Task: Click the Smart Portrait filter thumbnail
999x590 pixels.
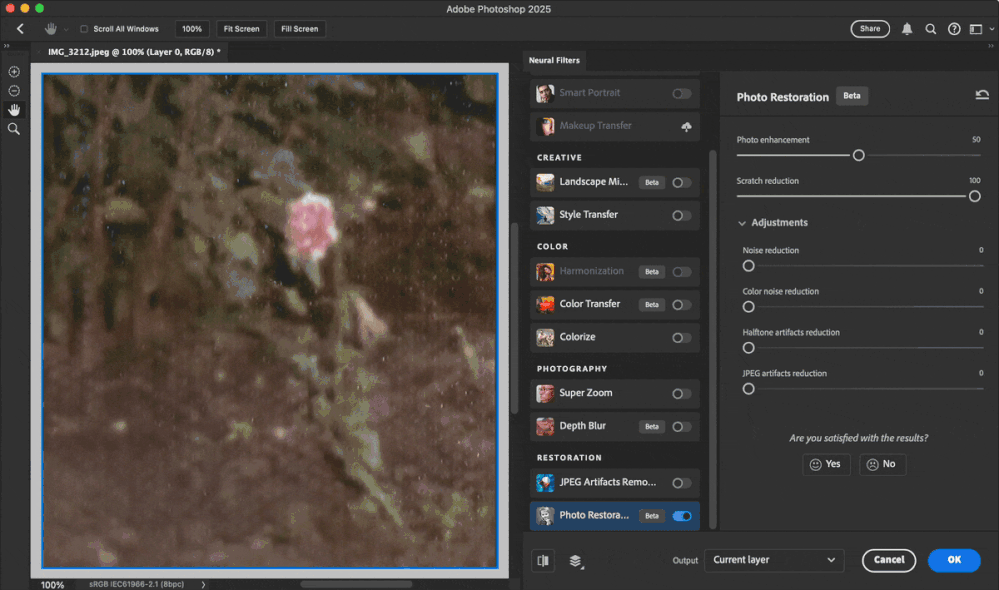Action: [545, 93]
